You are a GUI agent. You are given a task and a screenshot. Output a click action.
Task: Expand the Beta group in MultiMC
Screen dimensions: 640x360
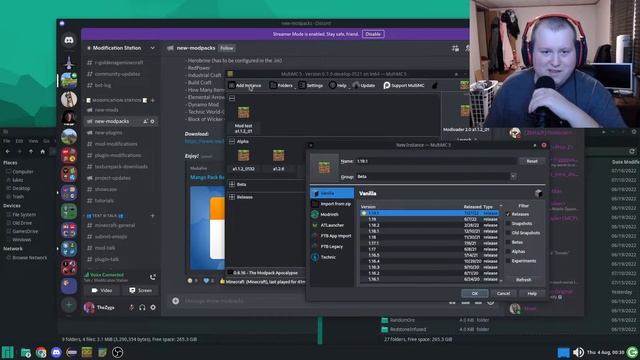(x=232, y=184)
